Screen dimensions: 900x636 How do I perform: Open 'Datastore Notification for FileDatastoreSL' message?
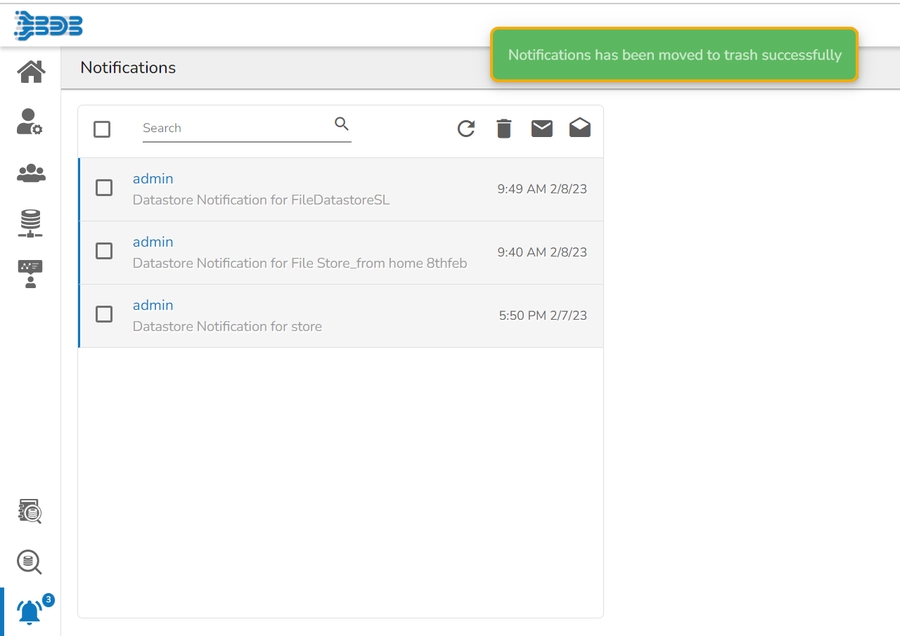261,200
